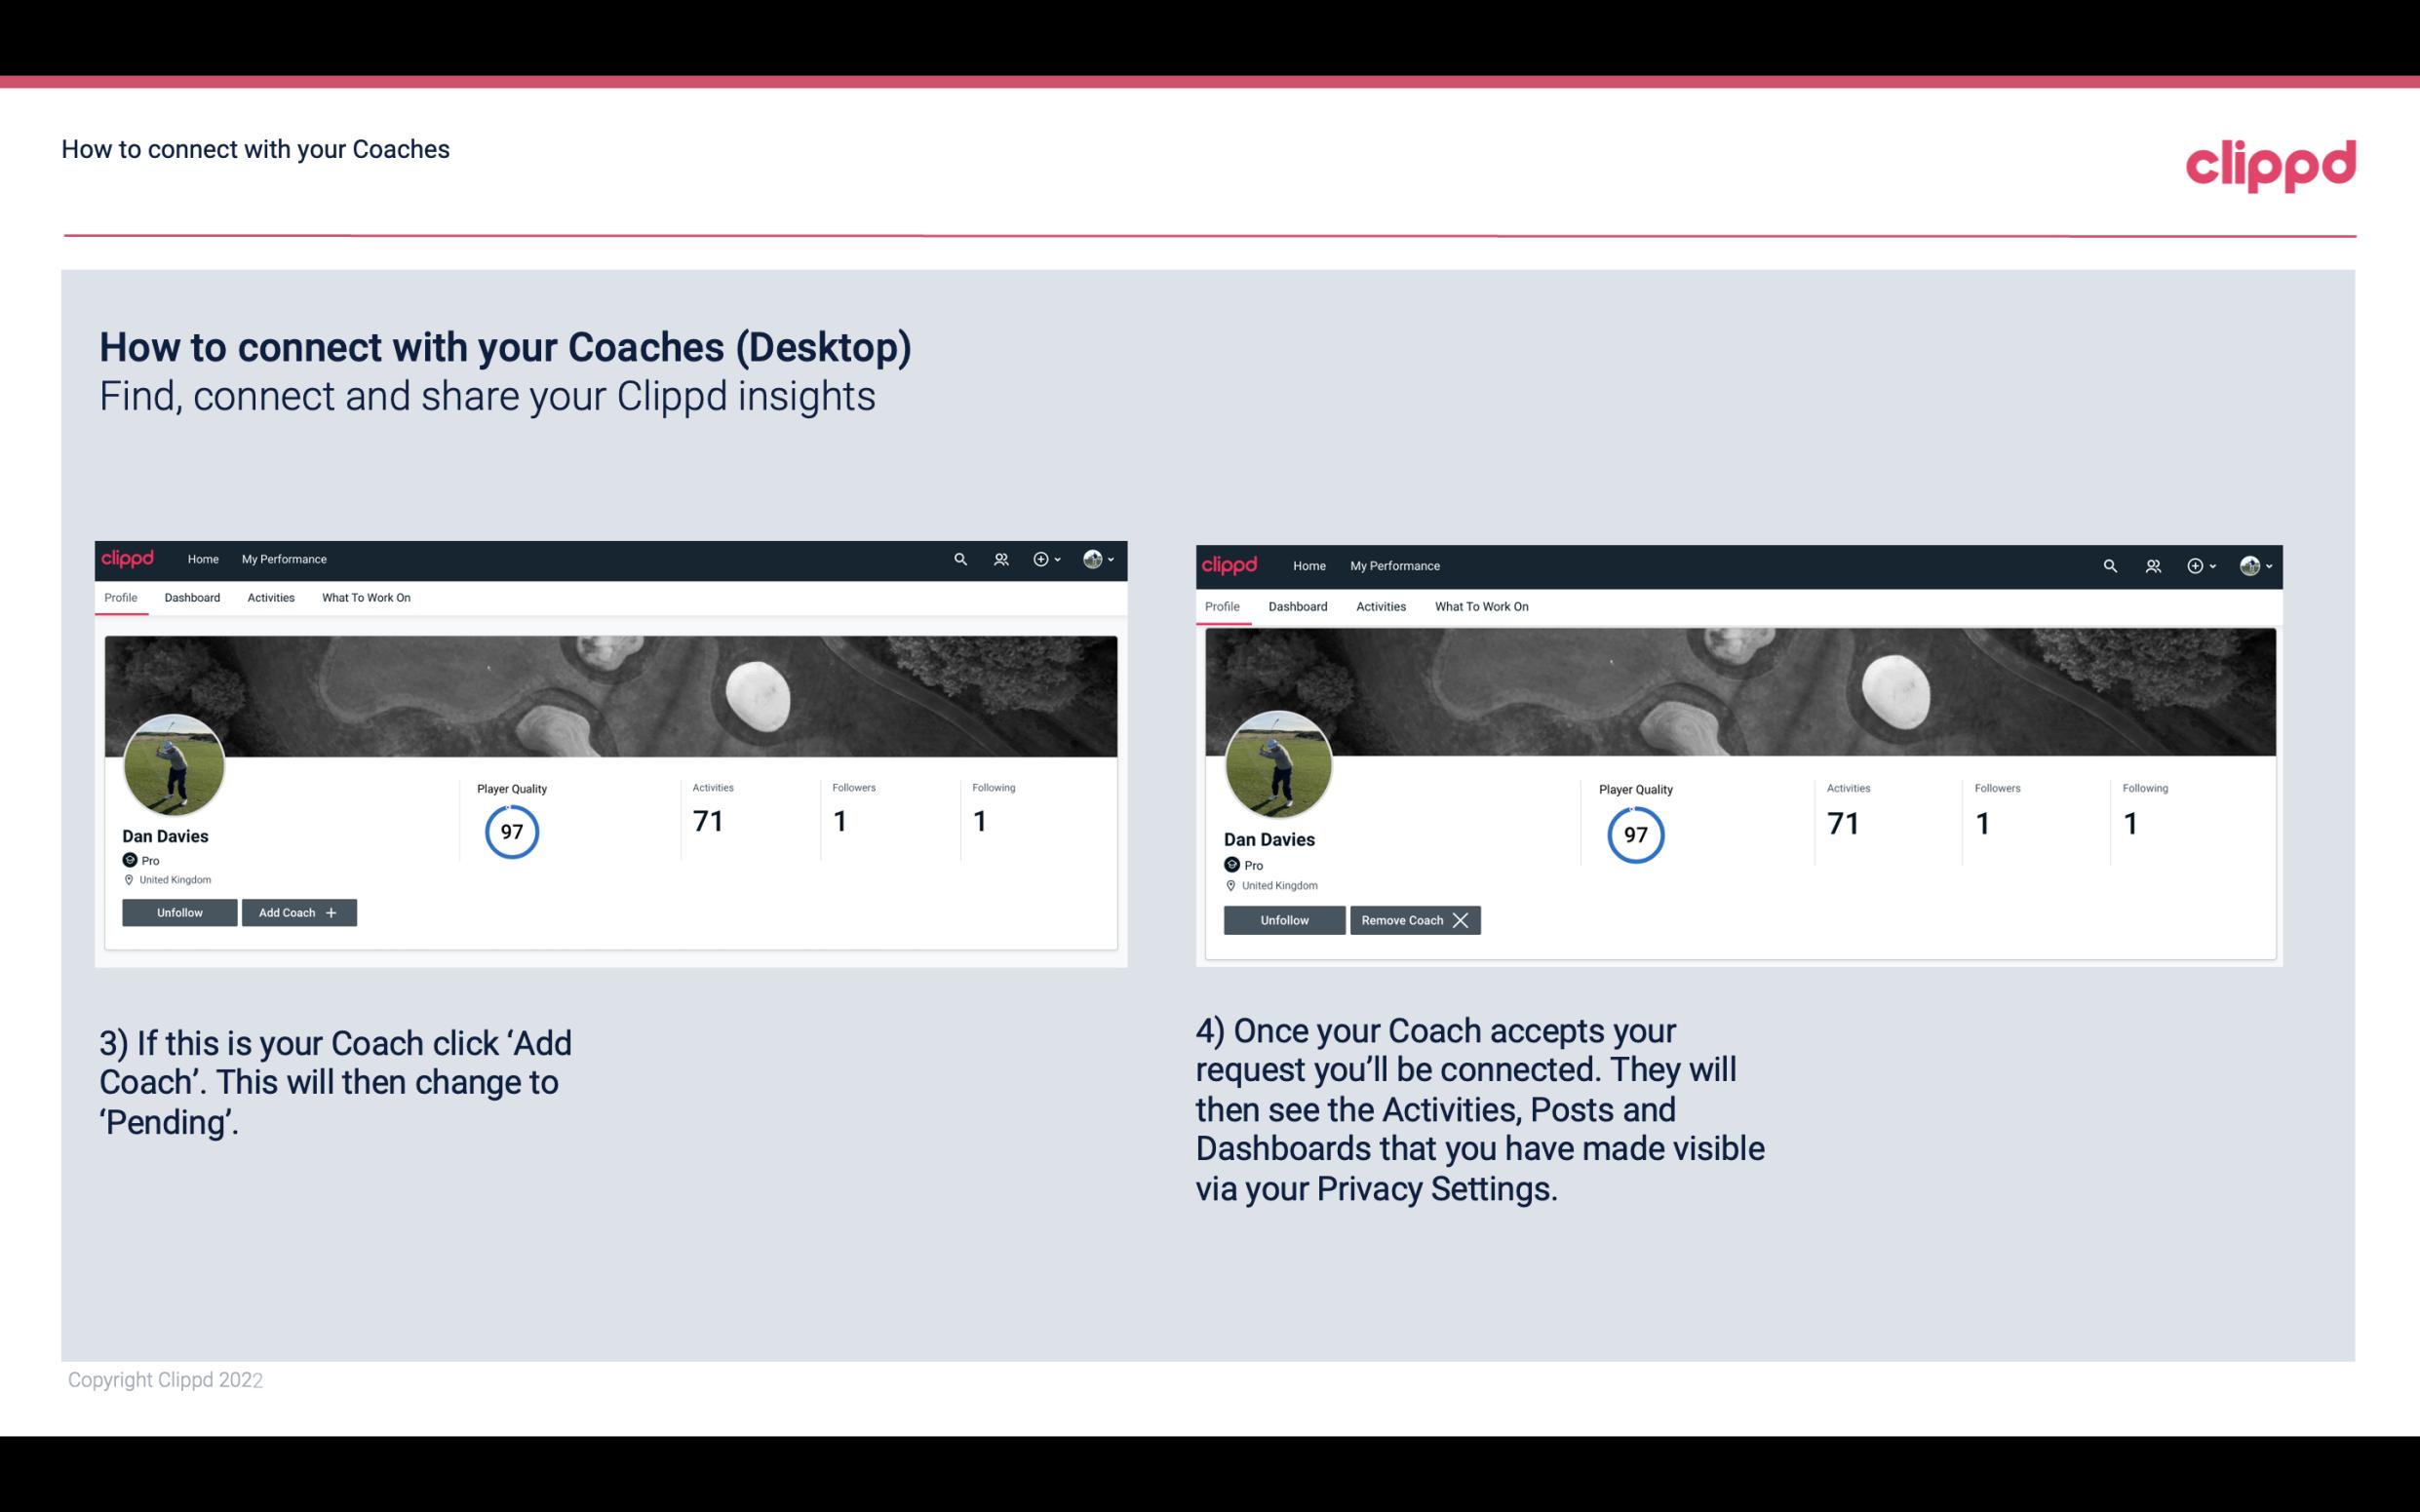The image size is (2420, 1512).
Task: Click What To Work On tab left panel
Action: click(x=364, y=598)
